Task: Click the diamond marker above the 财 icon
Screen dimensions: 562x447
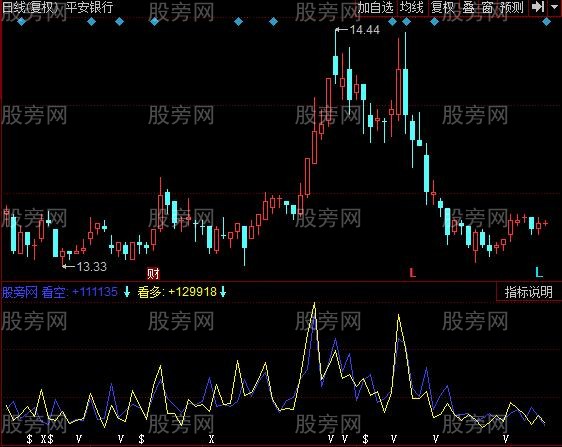Action: pos(154,22)
